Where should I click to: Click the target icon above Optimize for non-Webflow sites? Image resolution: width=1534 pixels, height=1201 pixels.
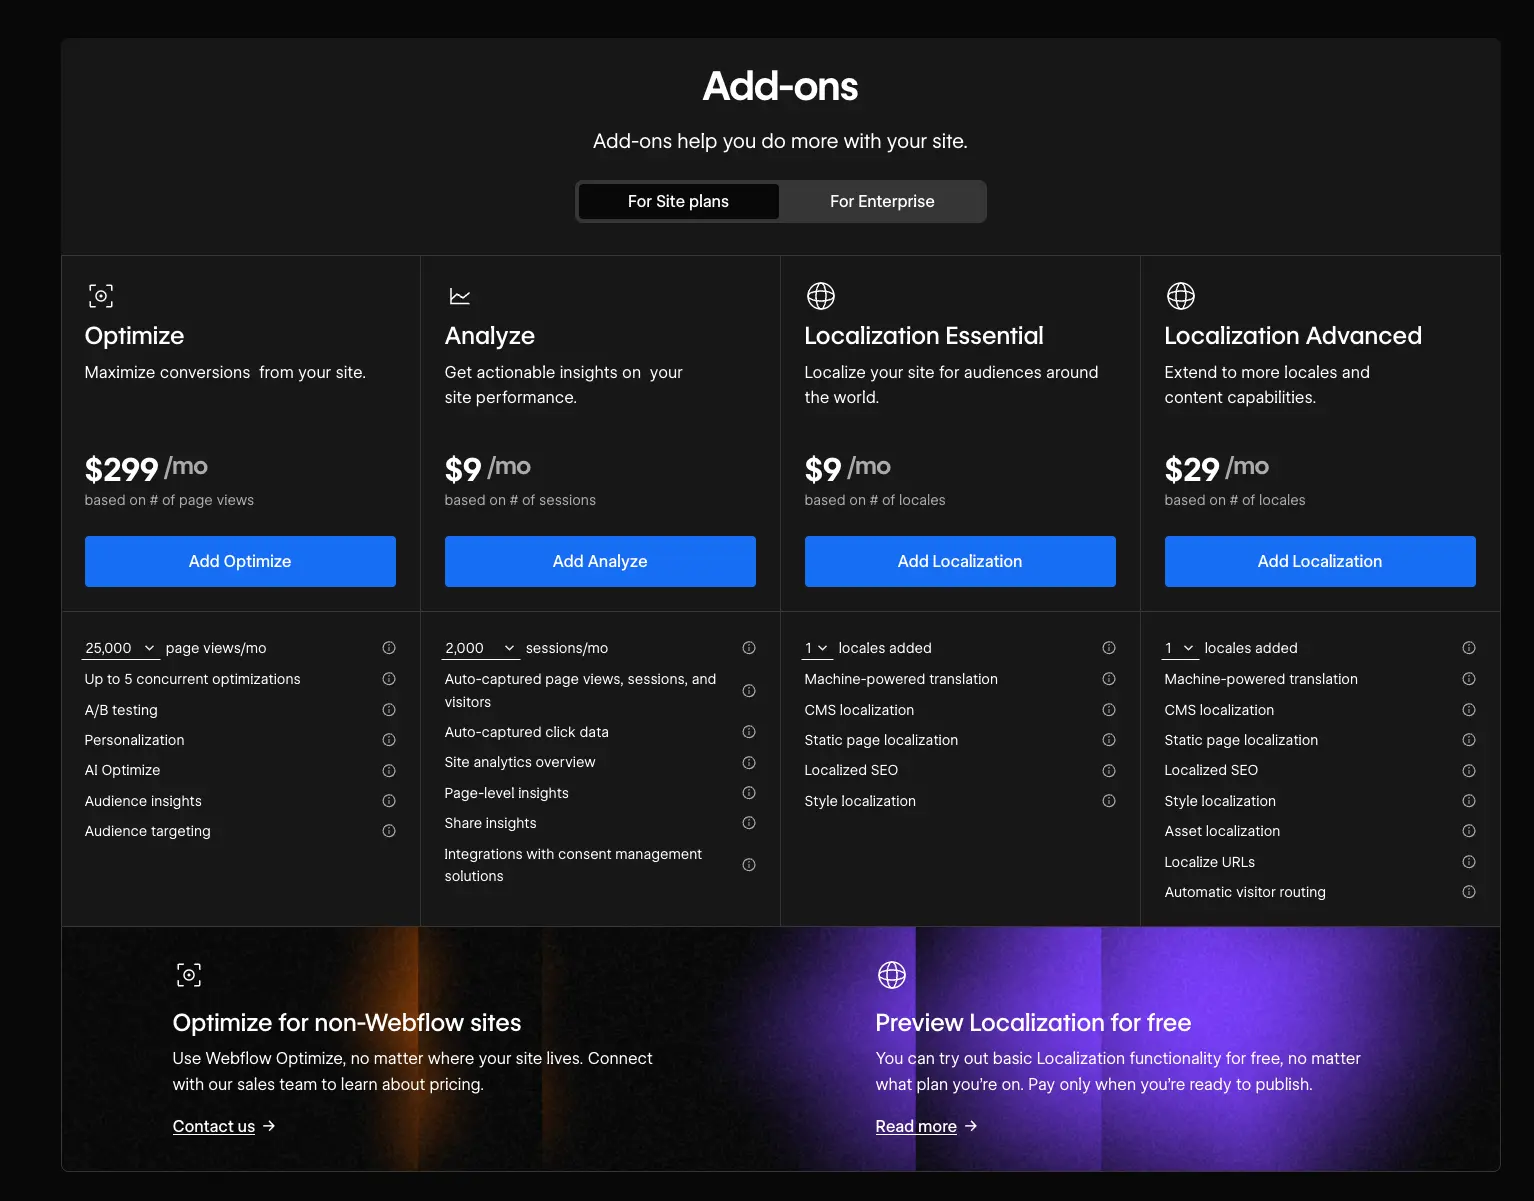click(189, 975)
